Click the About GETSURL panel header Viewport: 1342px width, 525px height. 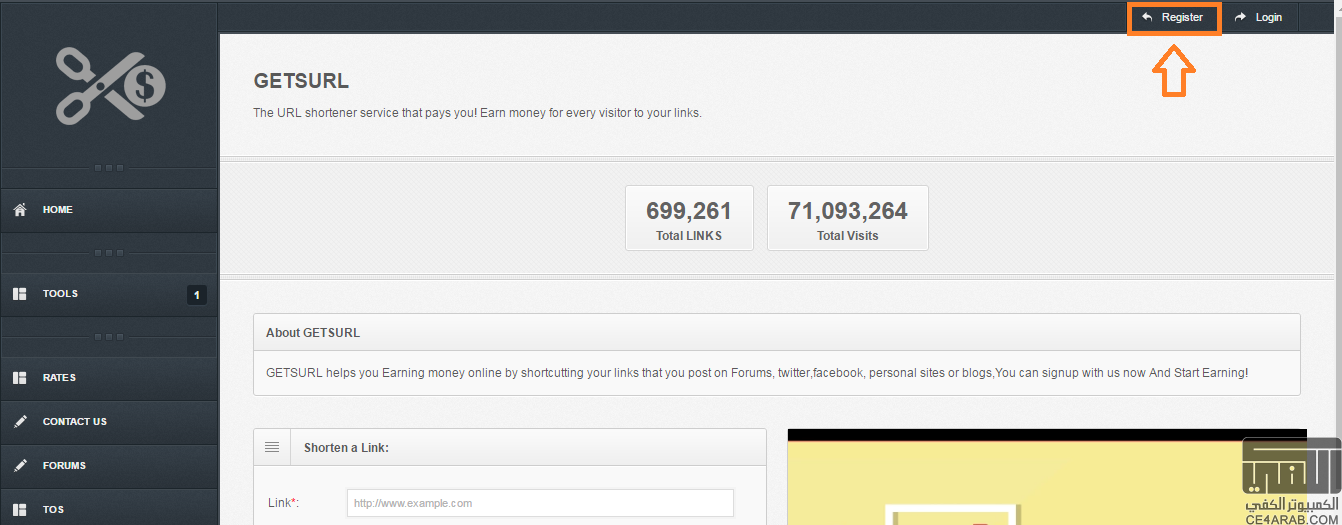[x=777, y=332]
